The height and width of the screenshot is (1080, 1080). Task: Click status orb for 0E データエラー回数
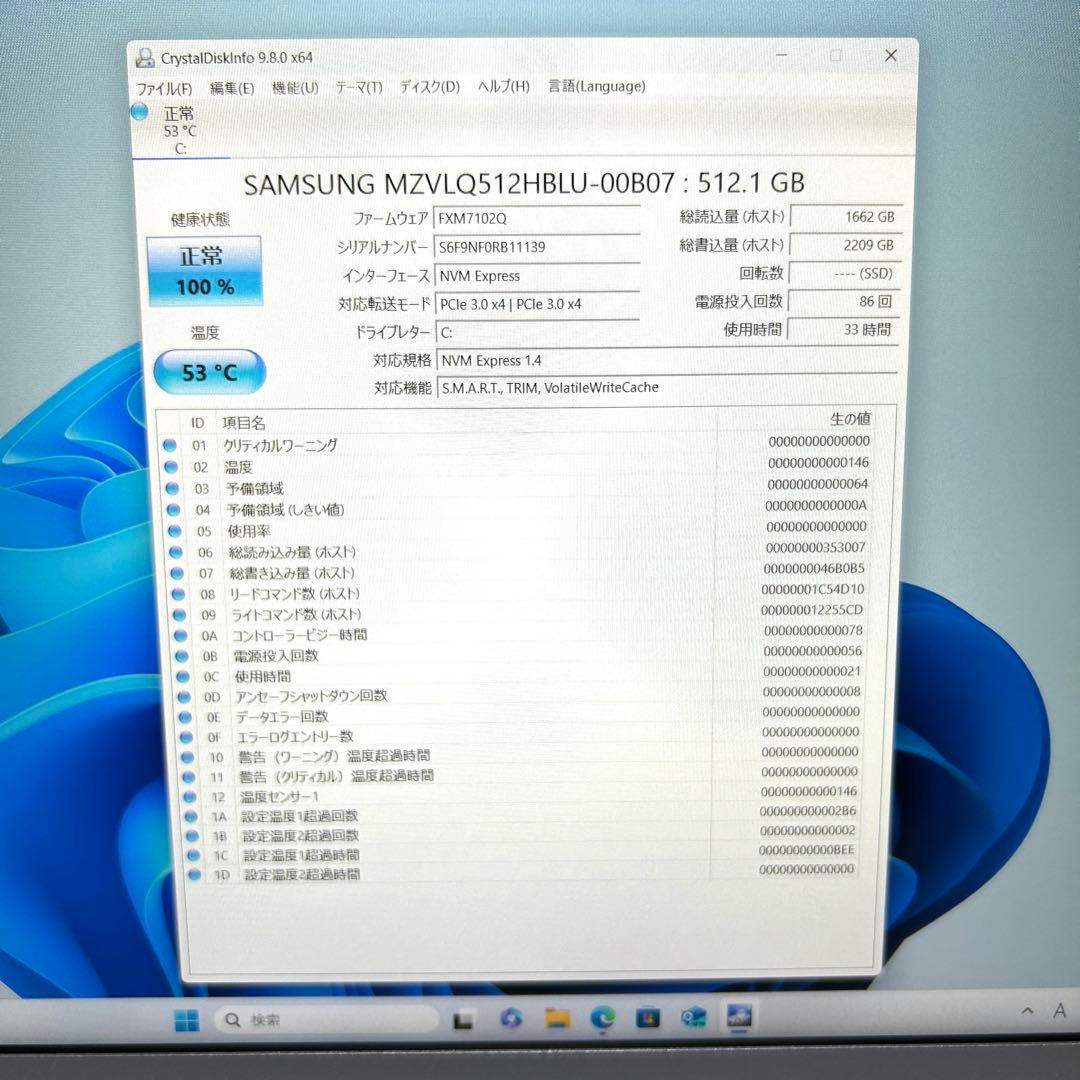pos(185,717)
